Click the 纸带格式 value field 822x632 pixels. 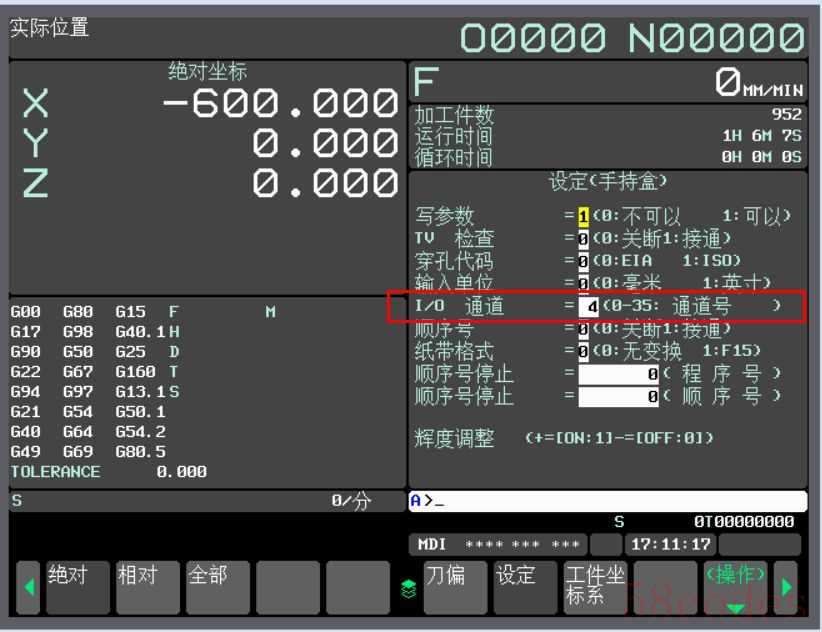coord(583,351)
